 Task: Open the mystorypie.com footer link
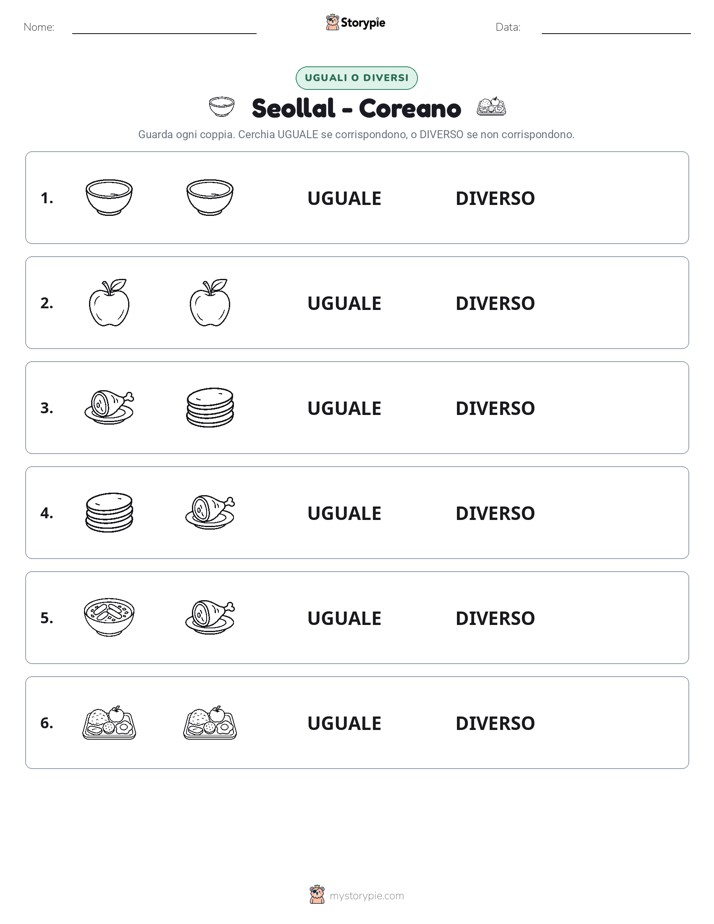366,896
